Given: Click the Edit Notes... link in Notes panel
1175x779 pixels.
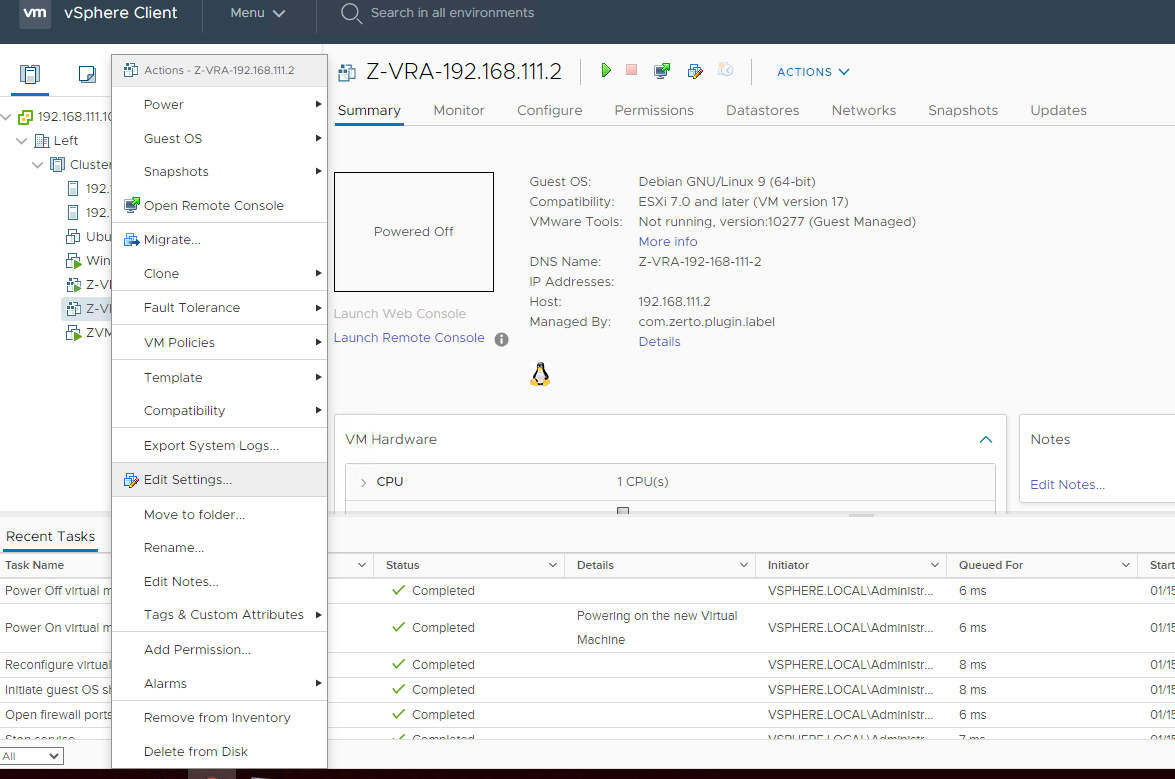Looking at the screenshot, I should pyautogui.click(x=1067, y=485).
